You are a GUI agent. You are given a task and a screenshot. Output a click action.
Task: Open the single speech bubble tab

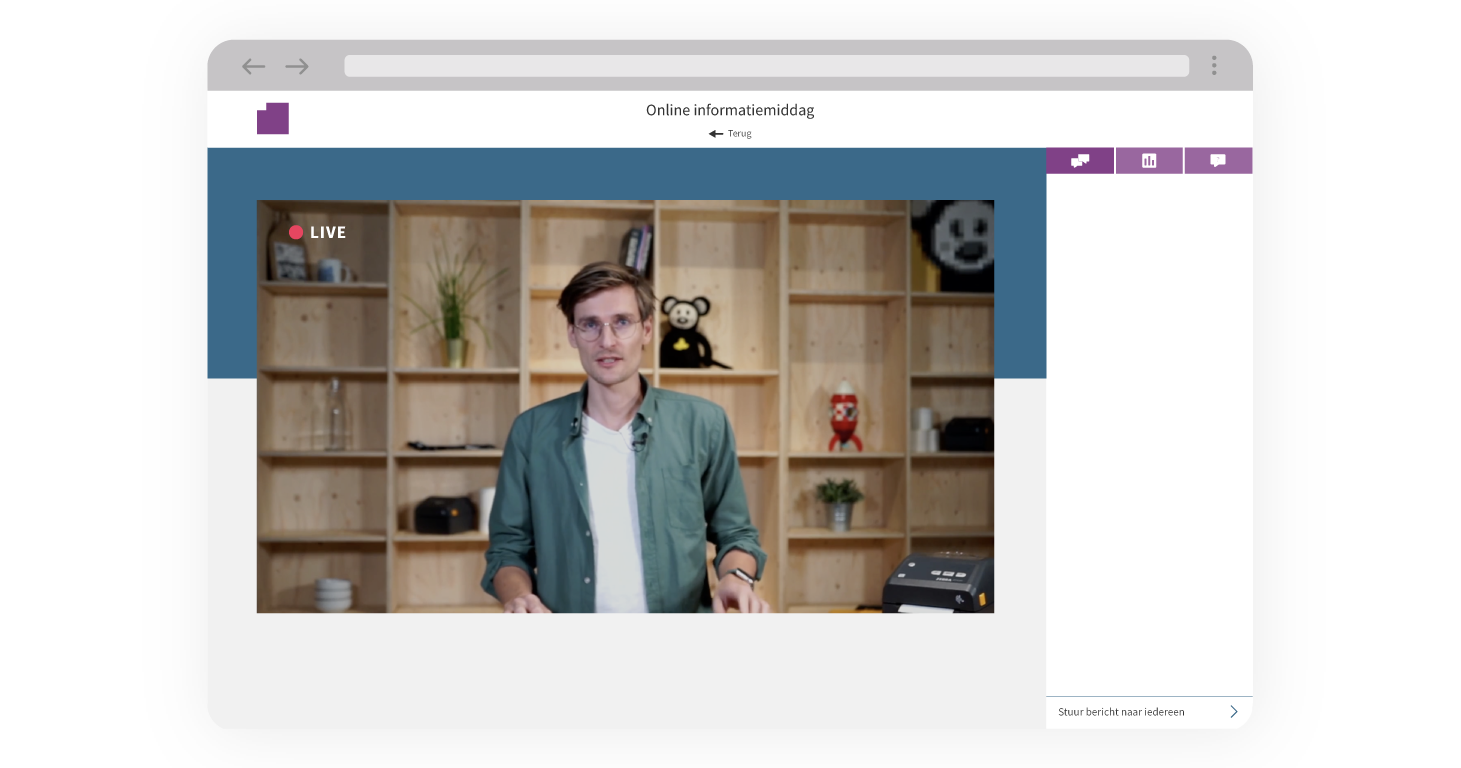point(1218,161)
